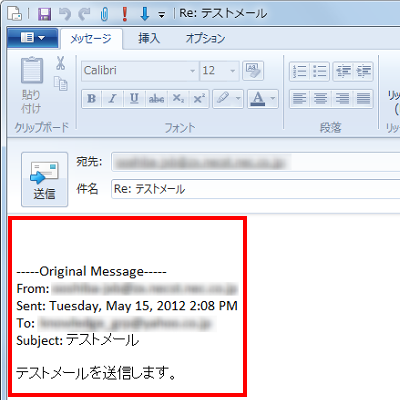400x400 pixels.
Task: Click the font color A swatch
Action: 258,99
